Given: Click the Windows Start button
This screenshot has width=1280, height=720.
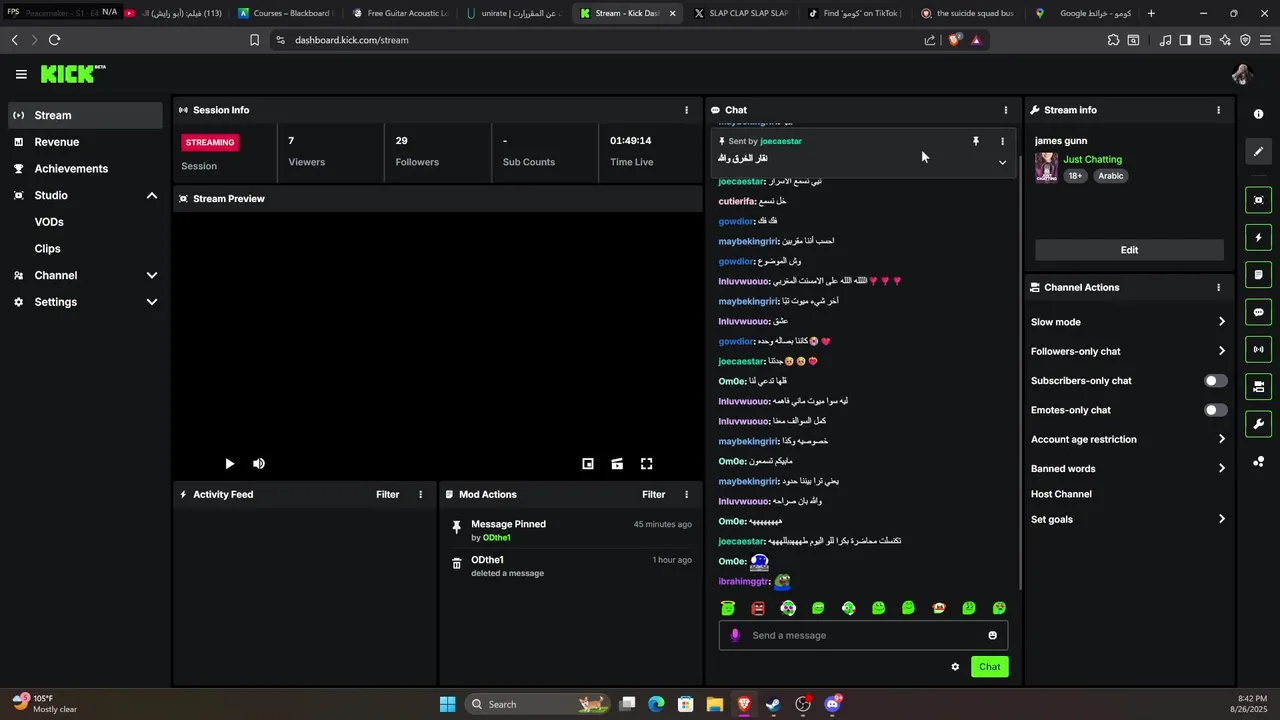Looking at the screenshot, I should tap(447, 704).
